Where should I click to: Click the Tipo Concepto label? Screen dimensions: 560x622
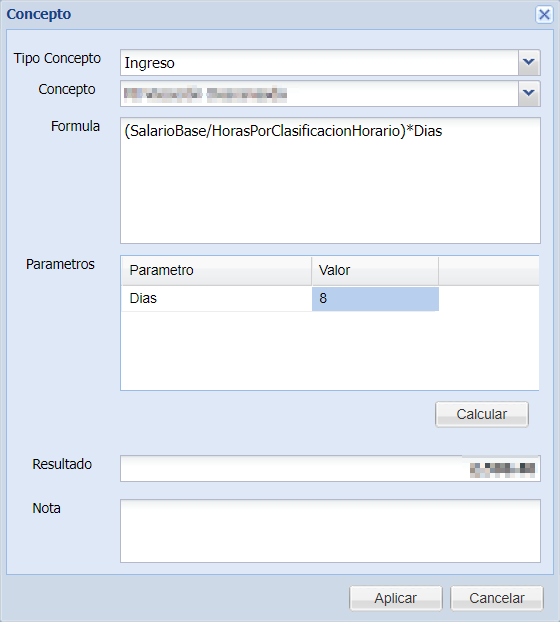point(58,58)
